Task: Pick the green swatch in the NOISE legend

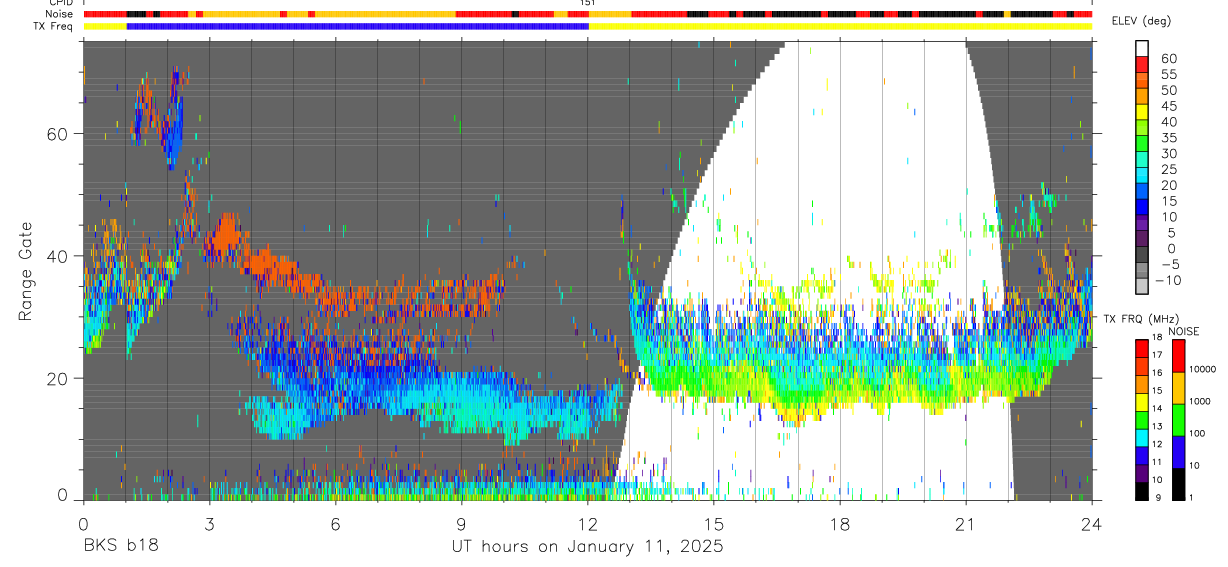Action: click(1177, 419)
